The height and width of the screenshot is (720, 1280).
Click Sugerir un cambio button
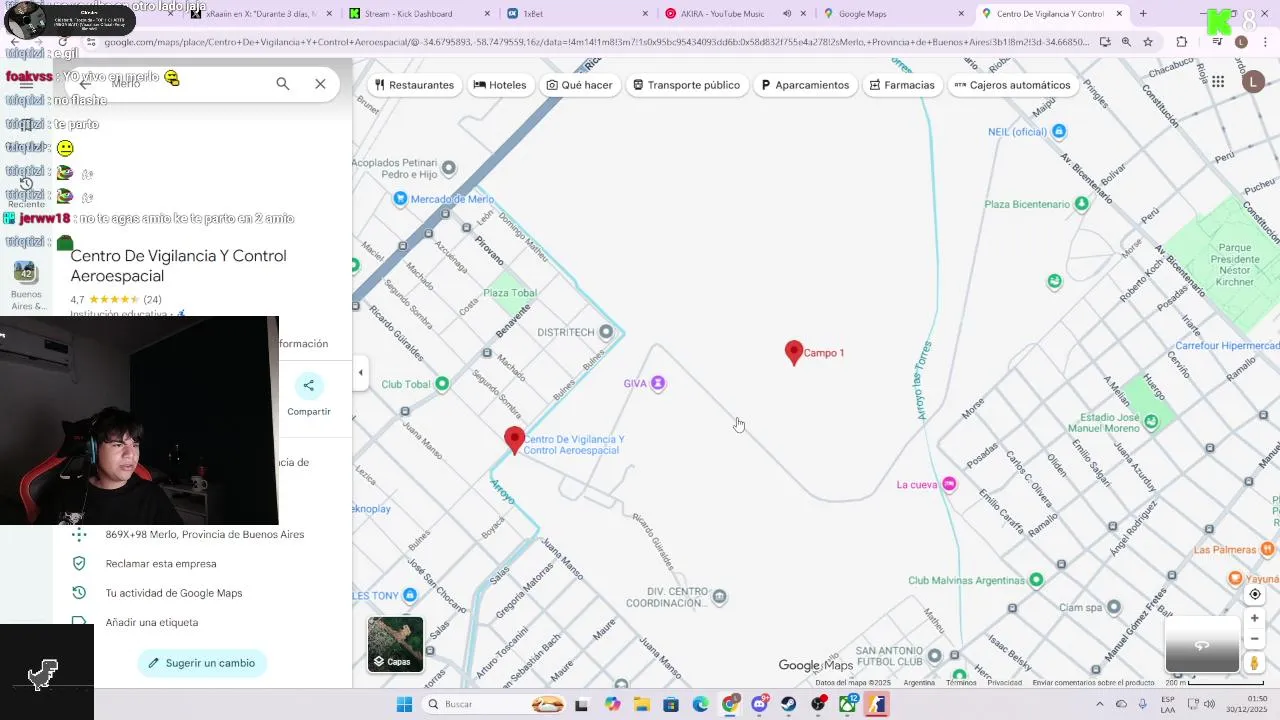click(202, 663)
